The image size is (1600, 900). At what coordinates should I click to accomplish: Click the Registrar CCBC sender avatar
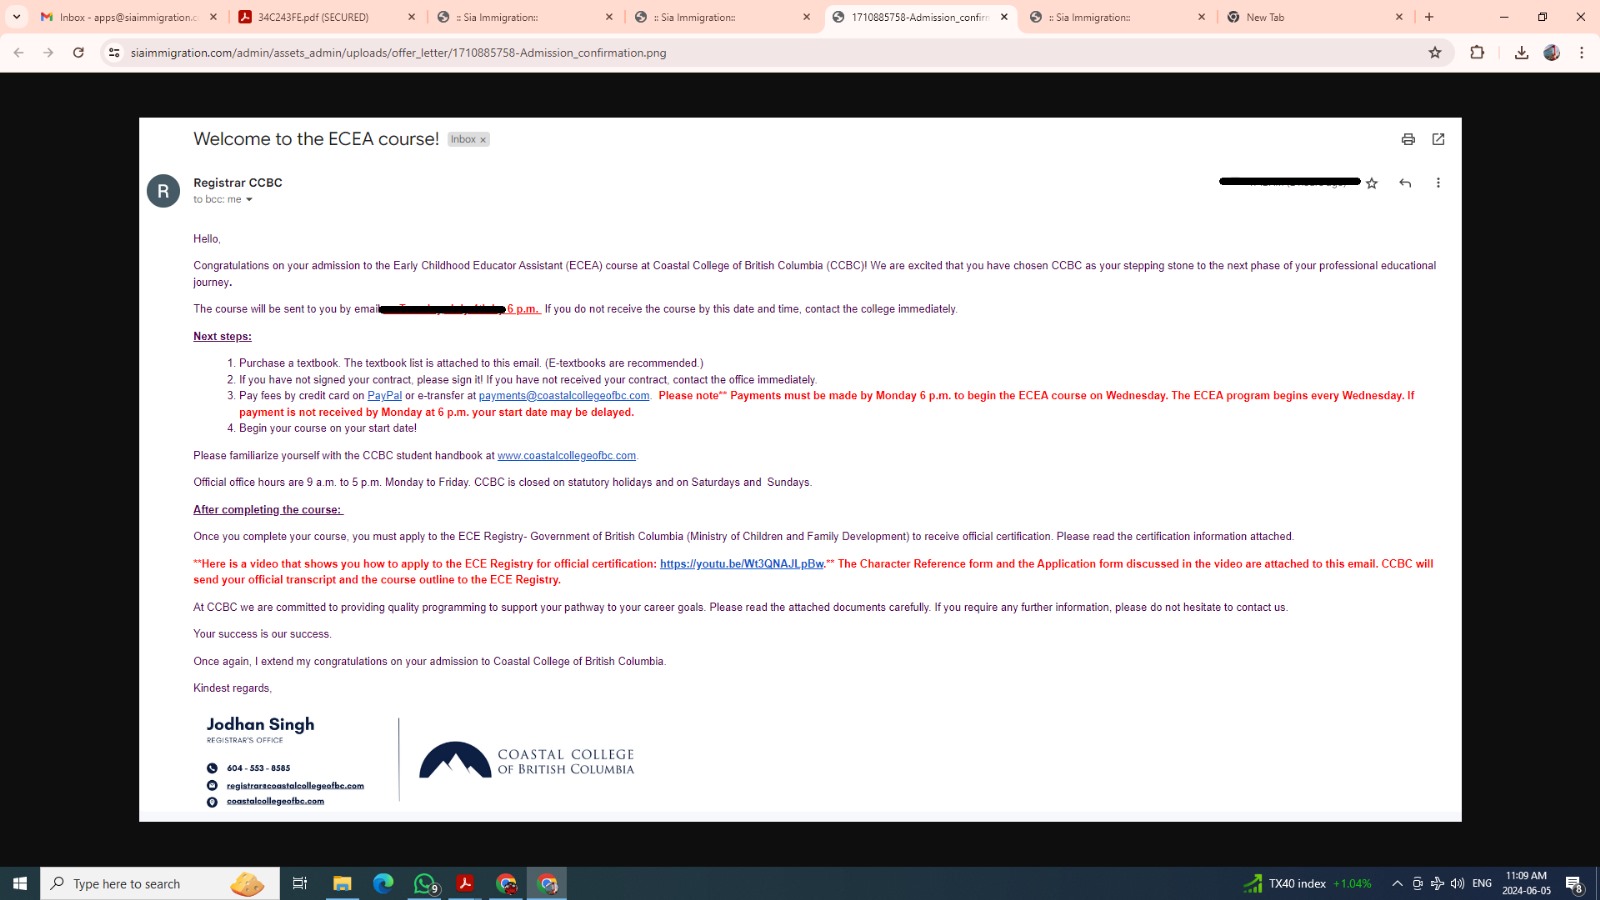tap(163, 191)
